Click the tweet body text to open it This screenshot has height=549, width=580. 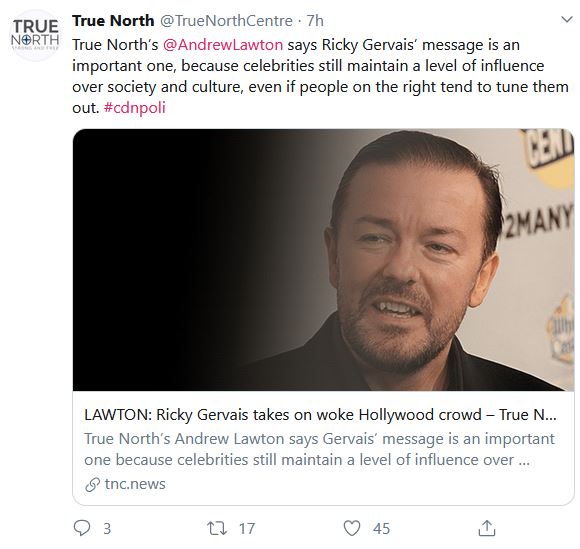[x=320, y=76]
